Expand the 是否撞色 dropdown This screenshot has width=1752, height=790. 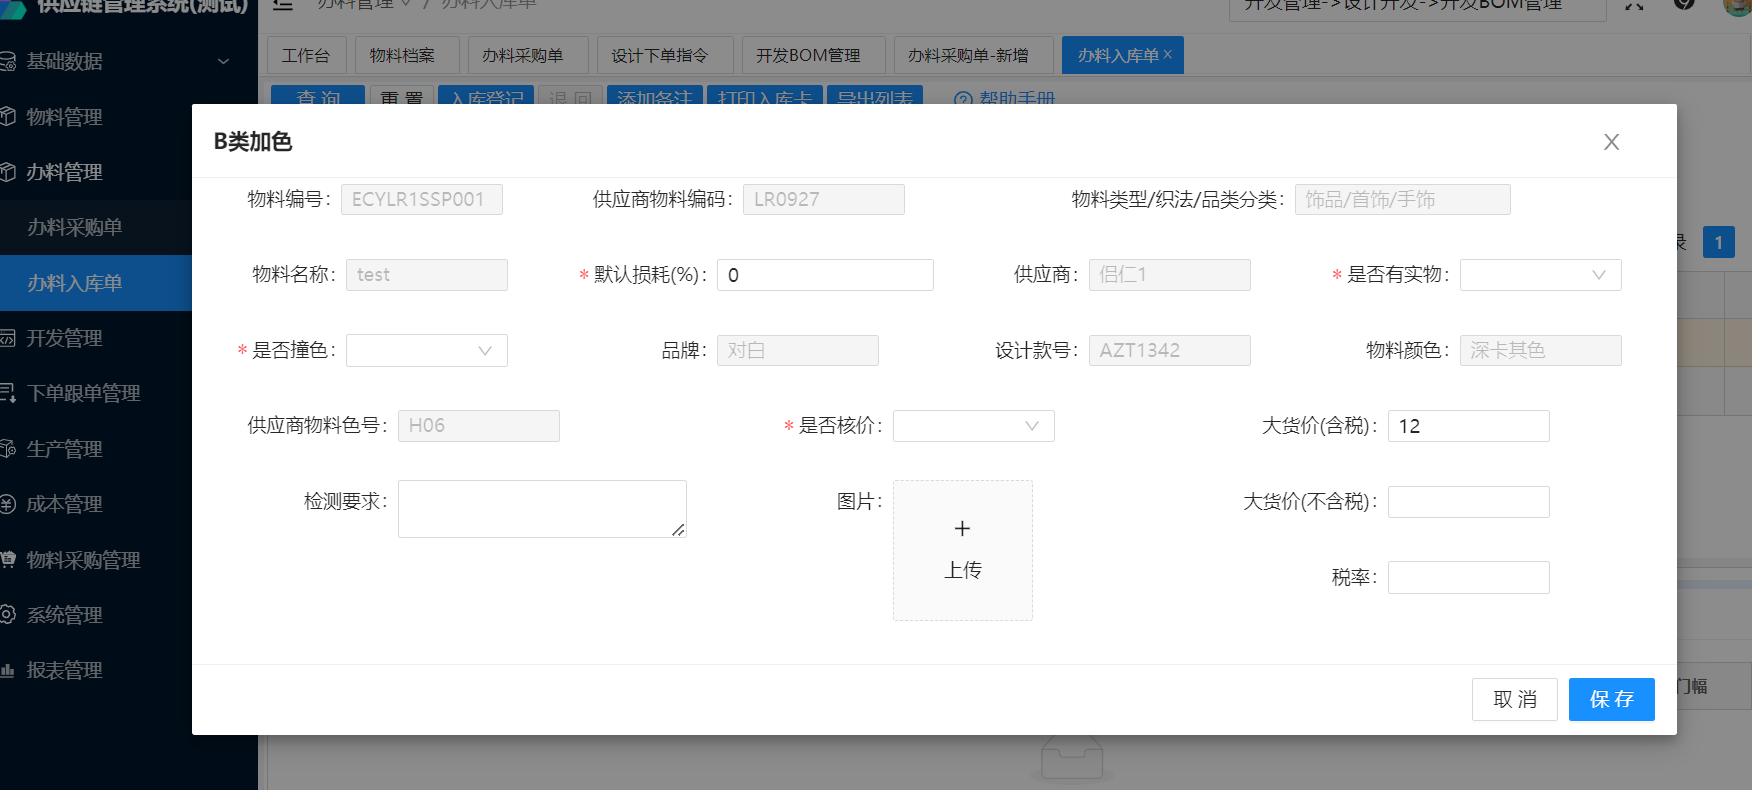coord(426,351)
